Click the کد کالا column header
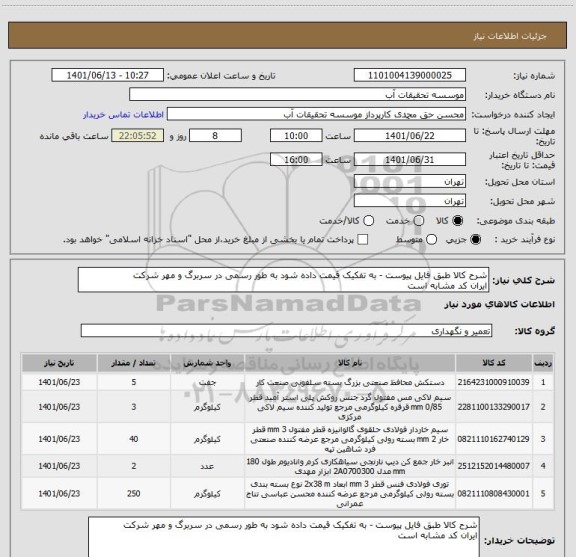This screenshot has width=576, height=557. (x=494, y=363)
